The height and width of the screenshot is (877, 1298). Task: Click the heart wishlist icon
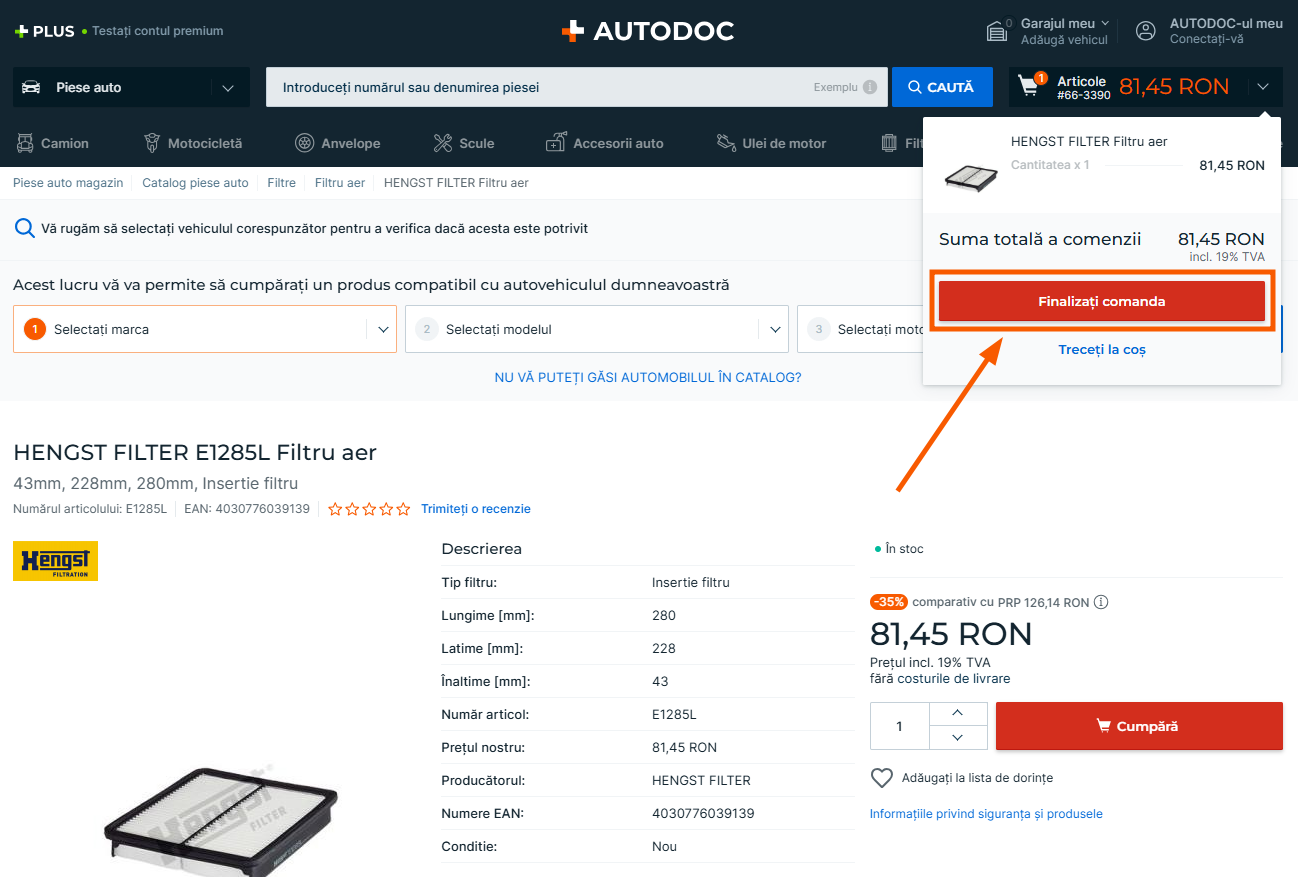tap(881, 778)
